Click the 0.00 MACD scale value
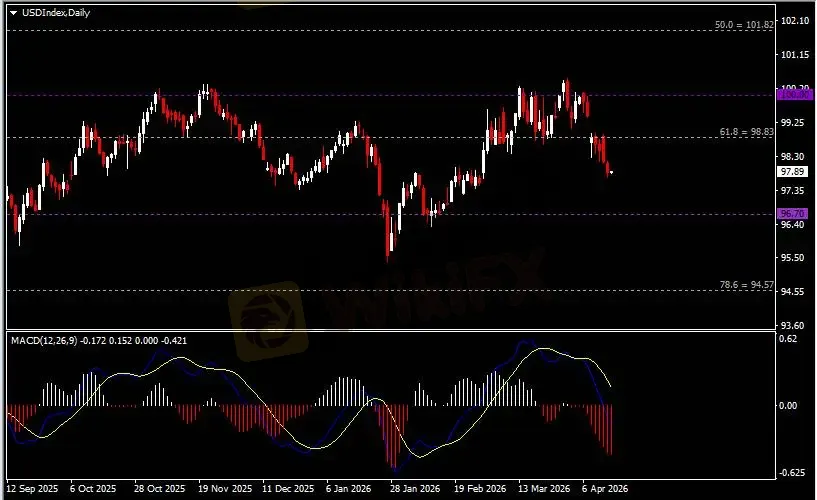817x500 pixels. tap(788, 405)
